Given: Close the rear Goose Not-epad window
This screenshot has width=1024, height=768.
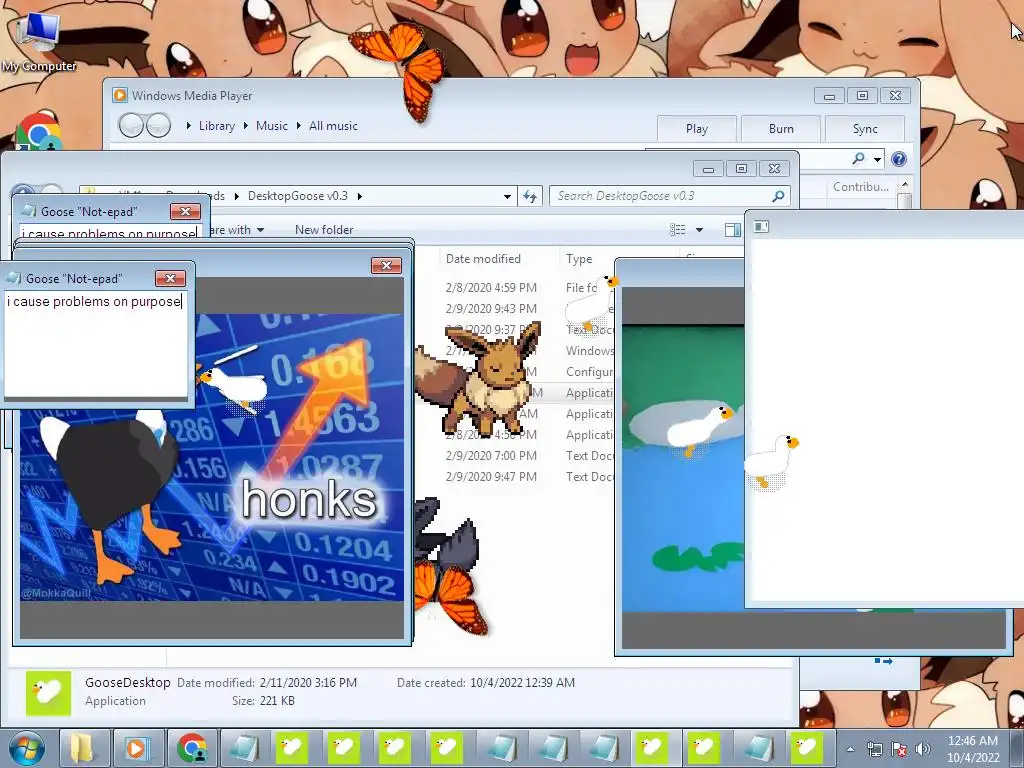Looking at the screenshot, I should click(x=185, y=211).
